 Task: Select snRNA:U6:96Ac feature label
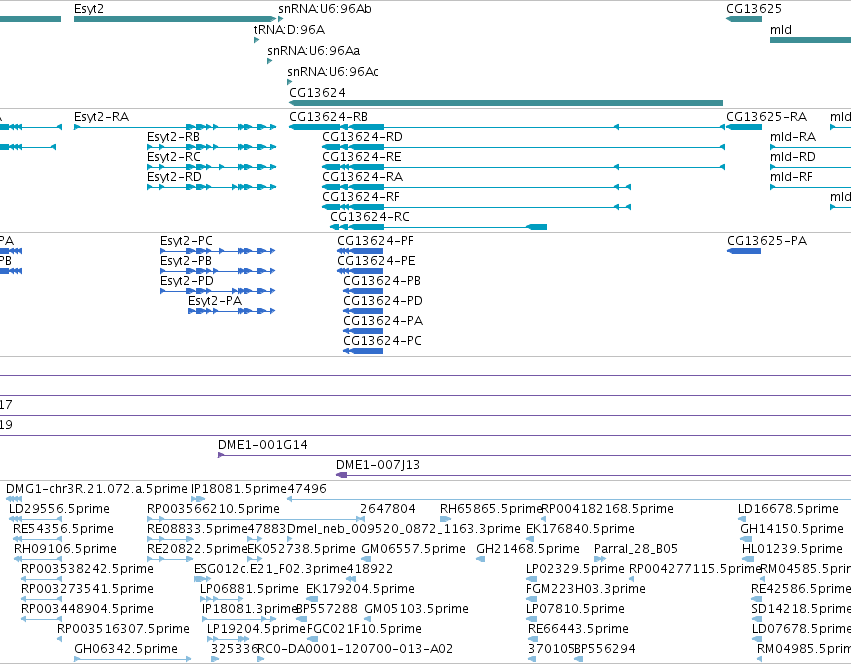coord(333,72)
